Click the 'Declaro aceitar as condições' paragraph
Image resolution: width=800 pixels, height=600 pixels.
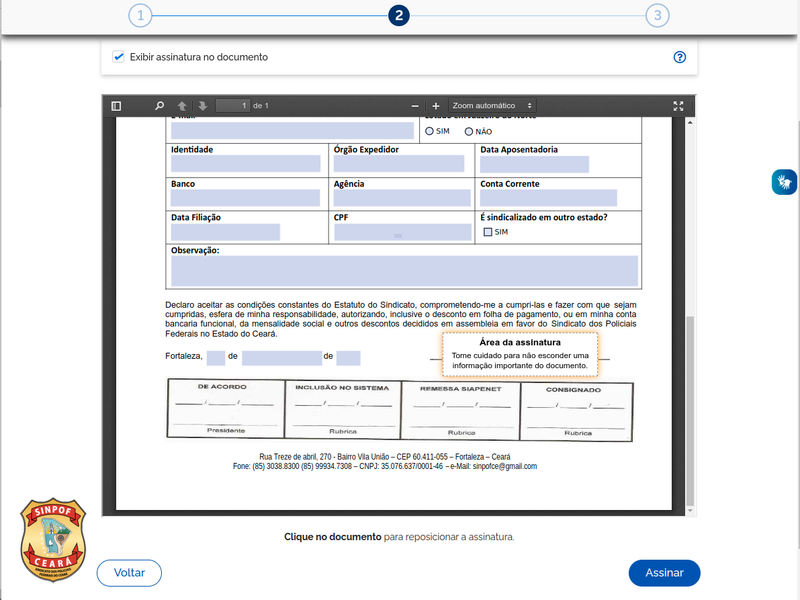click(401, 319)
